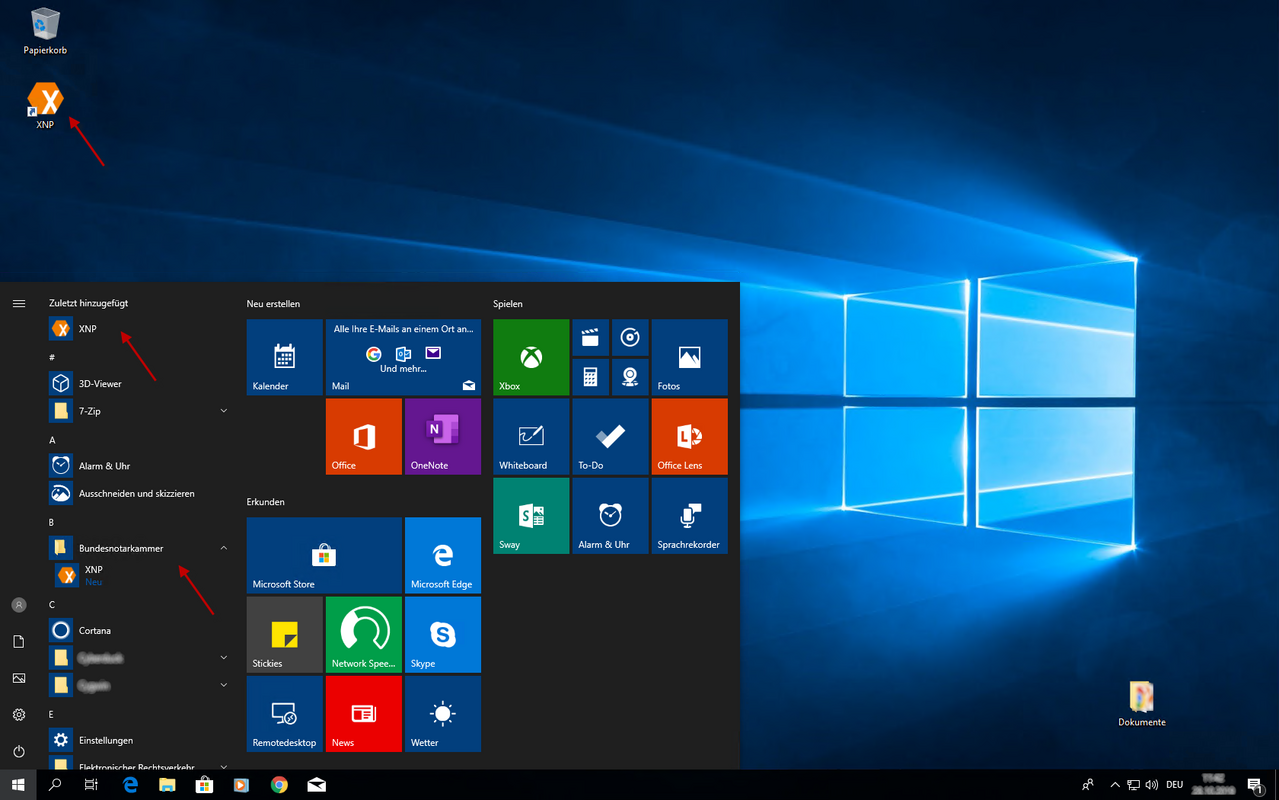Screen dimensions: 1279x800
Task: Select the Spielen group title
Action: tap(507, 303)
